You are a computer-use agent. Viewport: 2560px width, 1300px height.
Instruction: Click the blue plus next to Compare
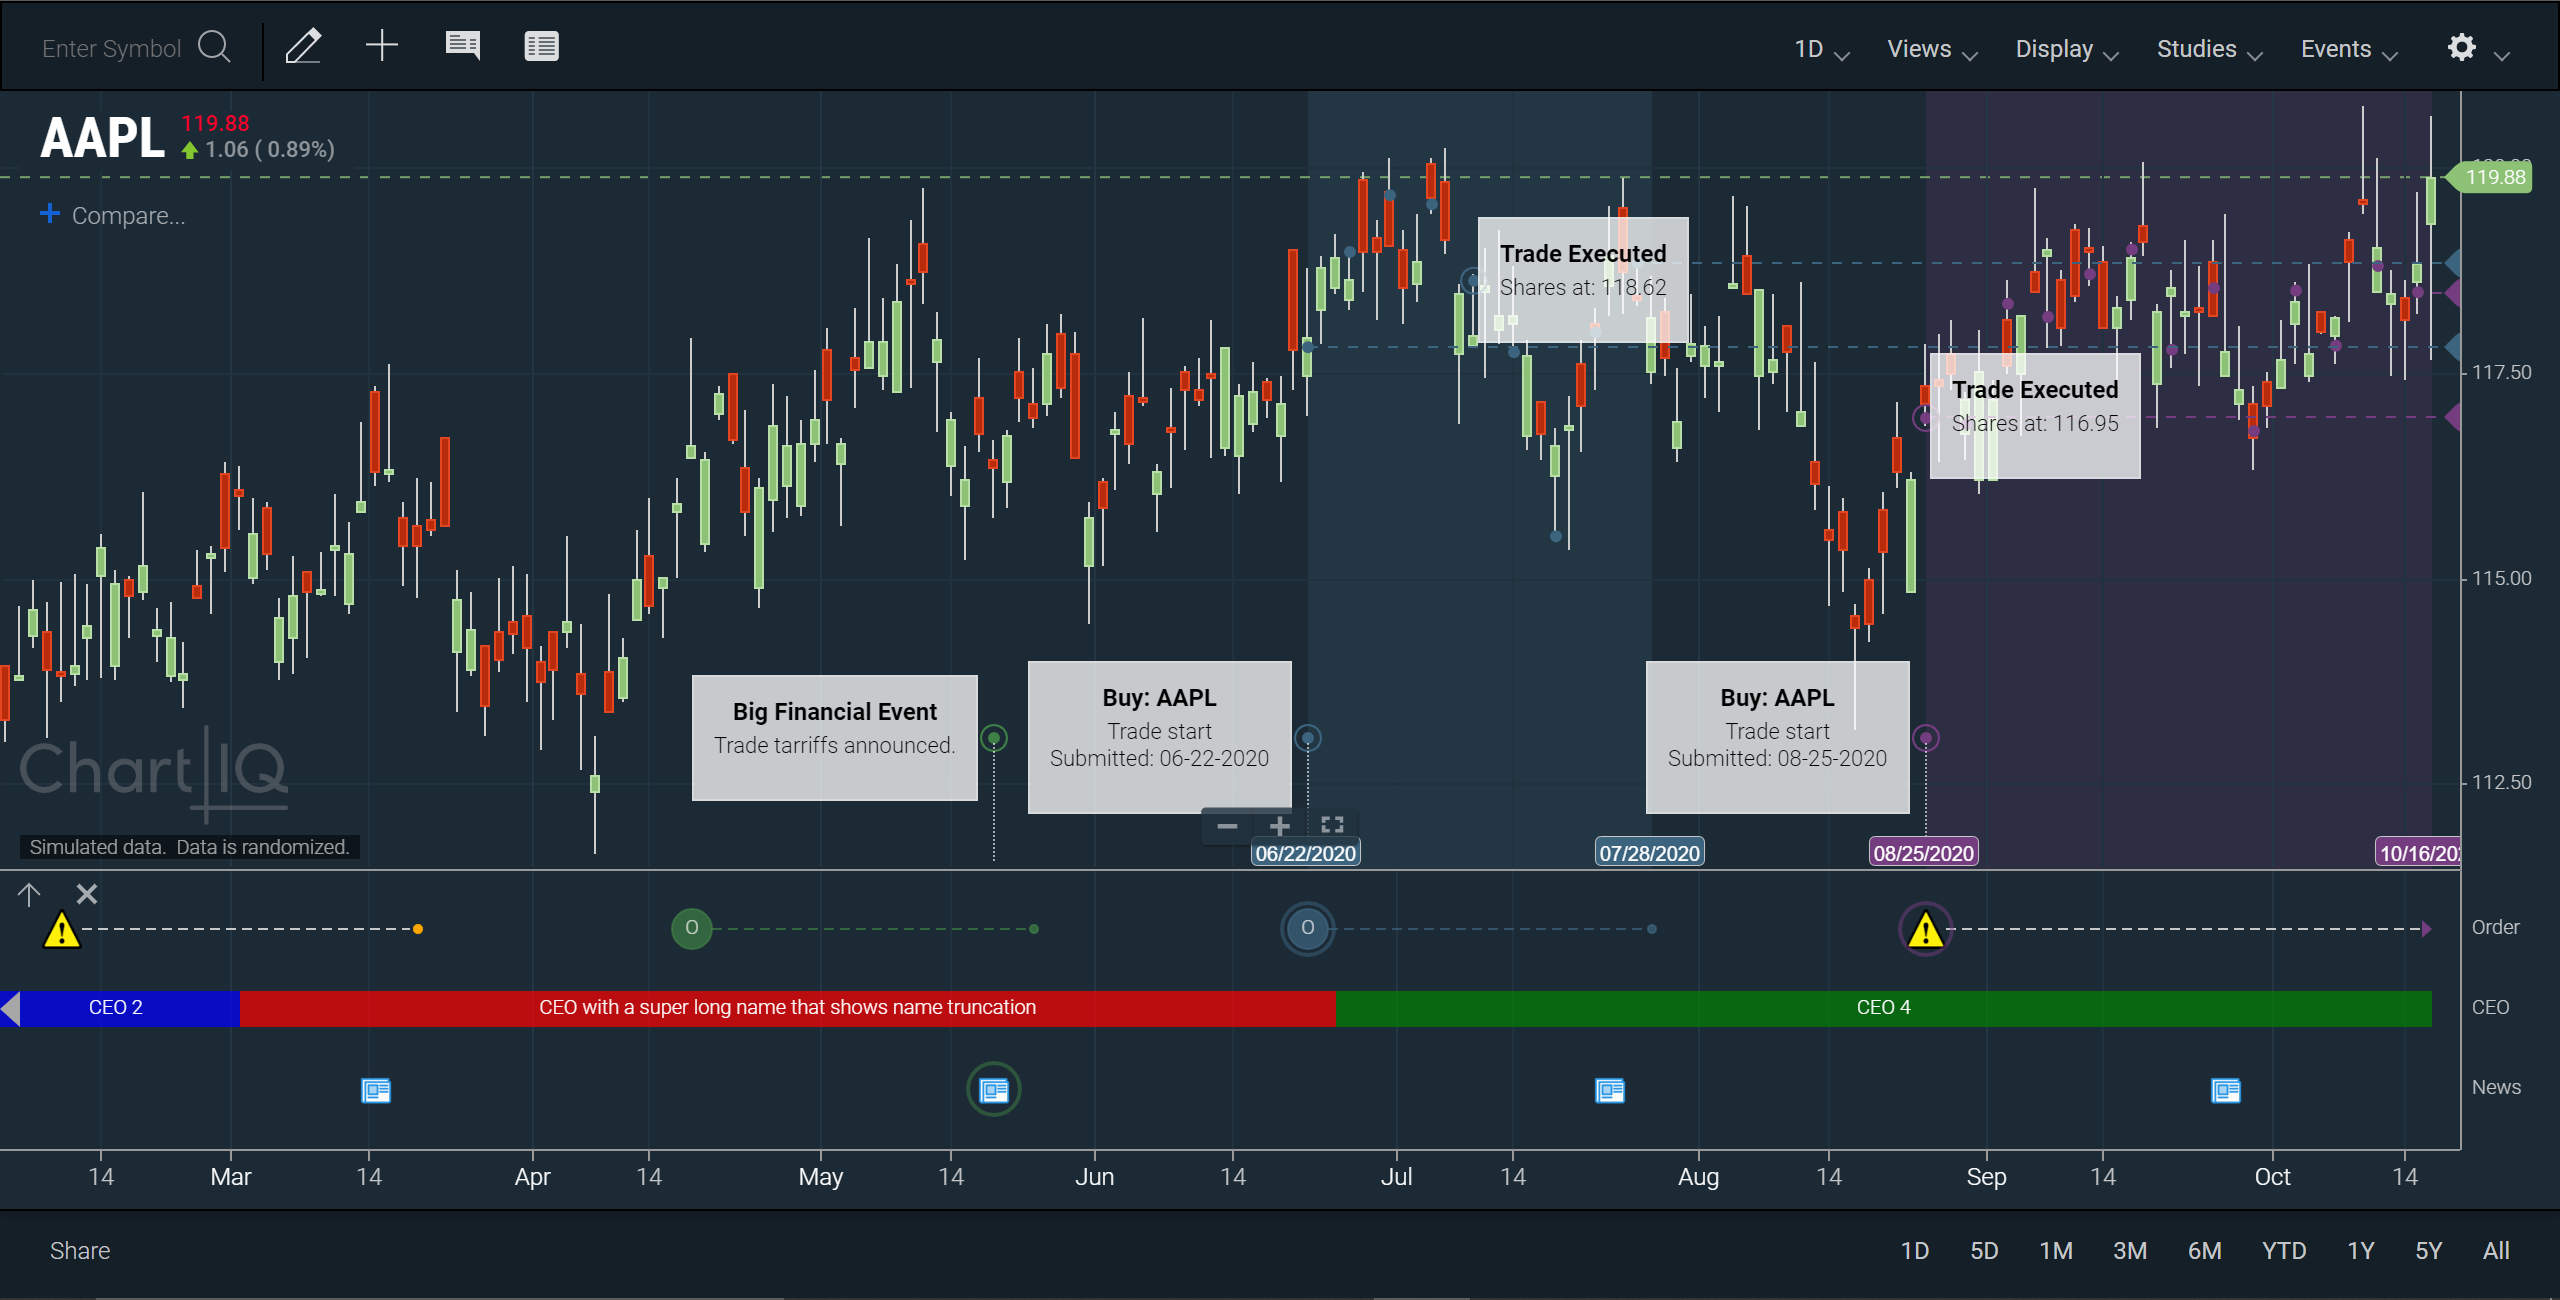tap(49, 214)
